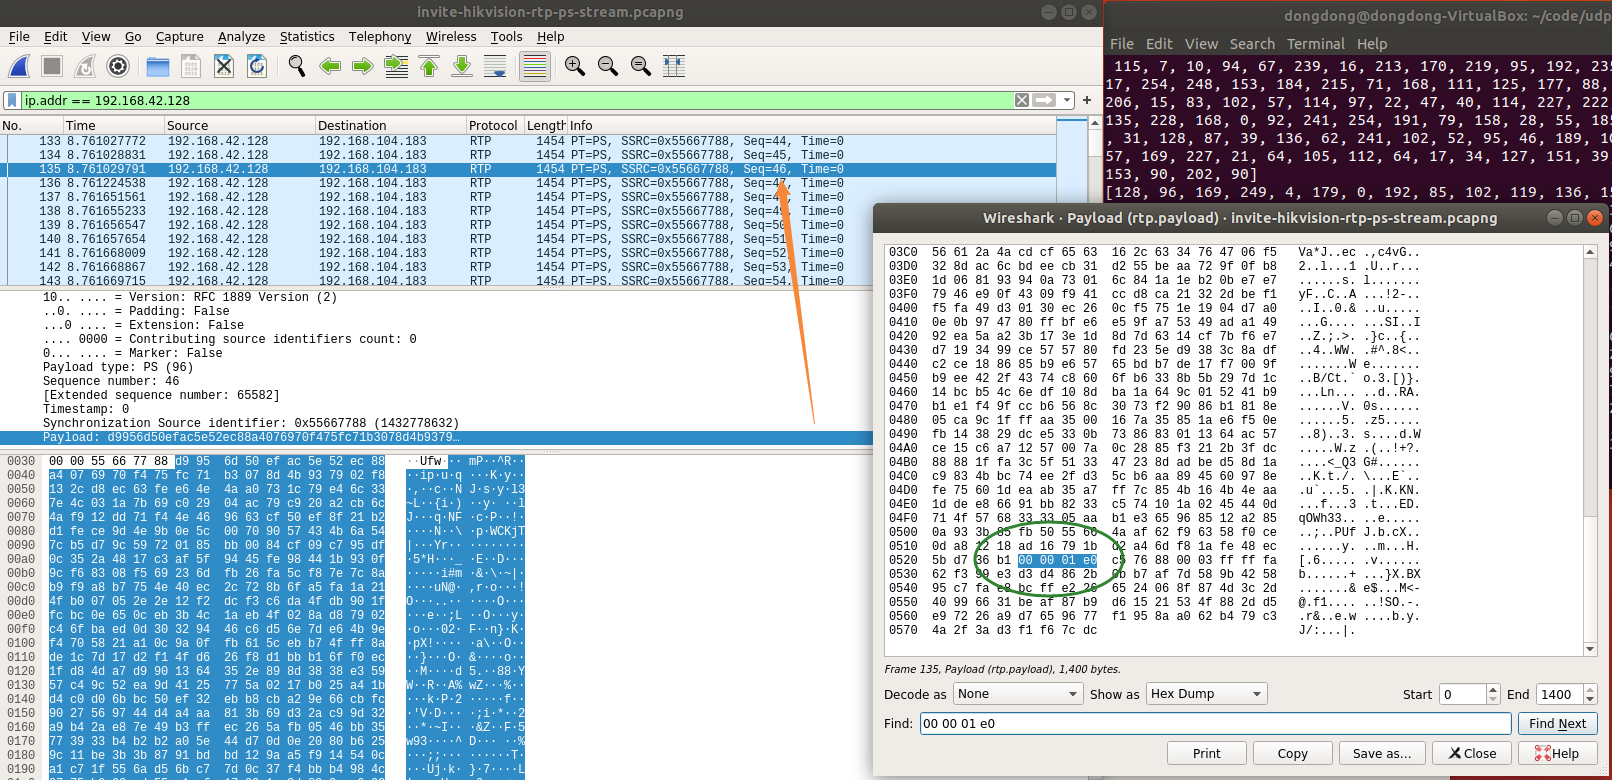1612x780 pixels.
Task: Open capture options gear icon
Action: (118, 66)
